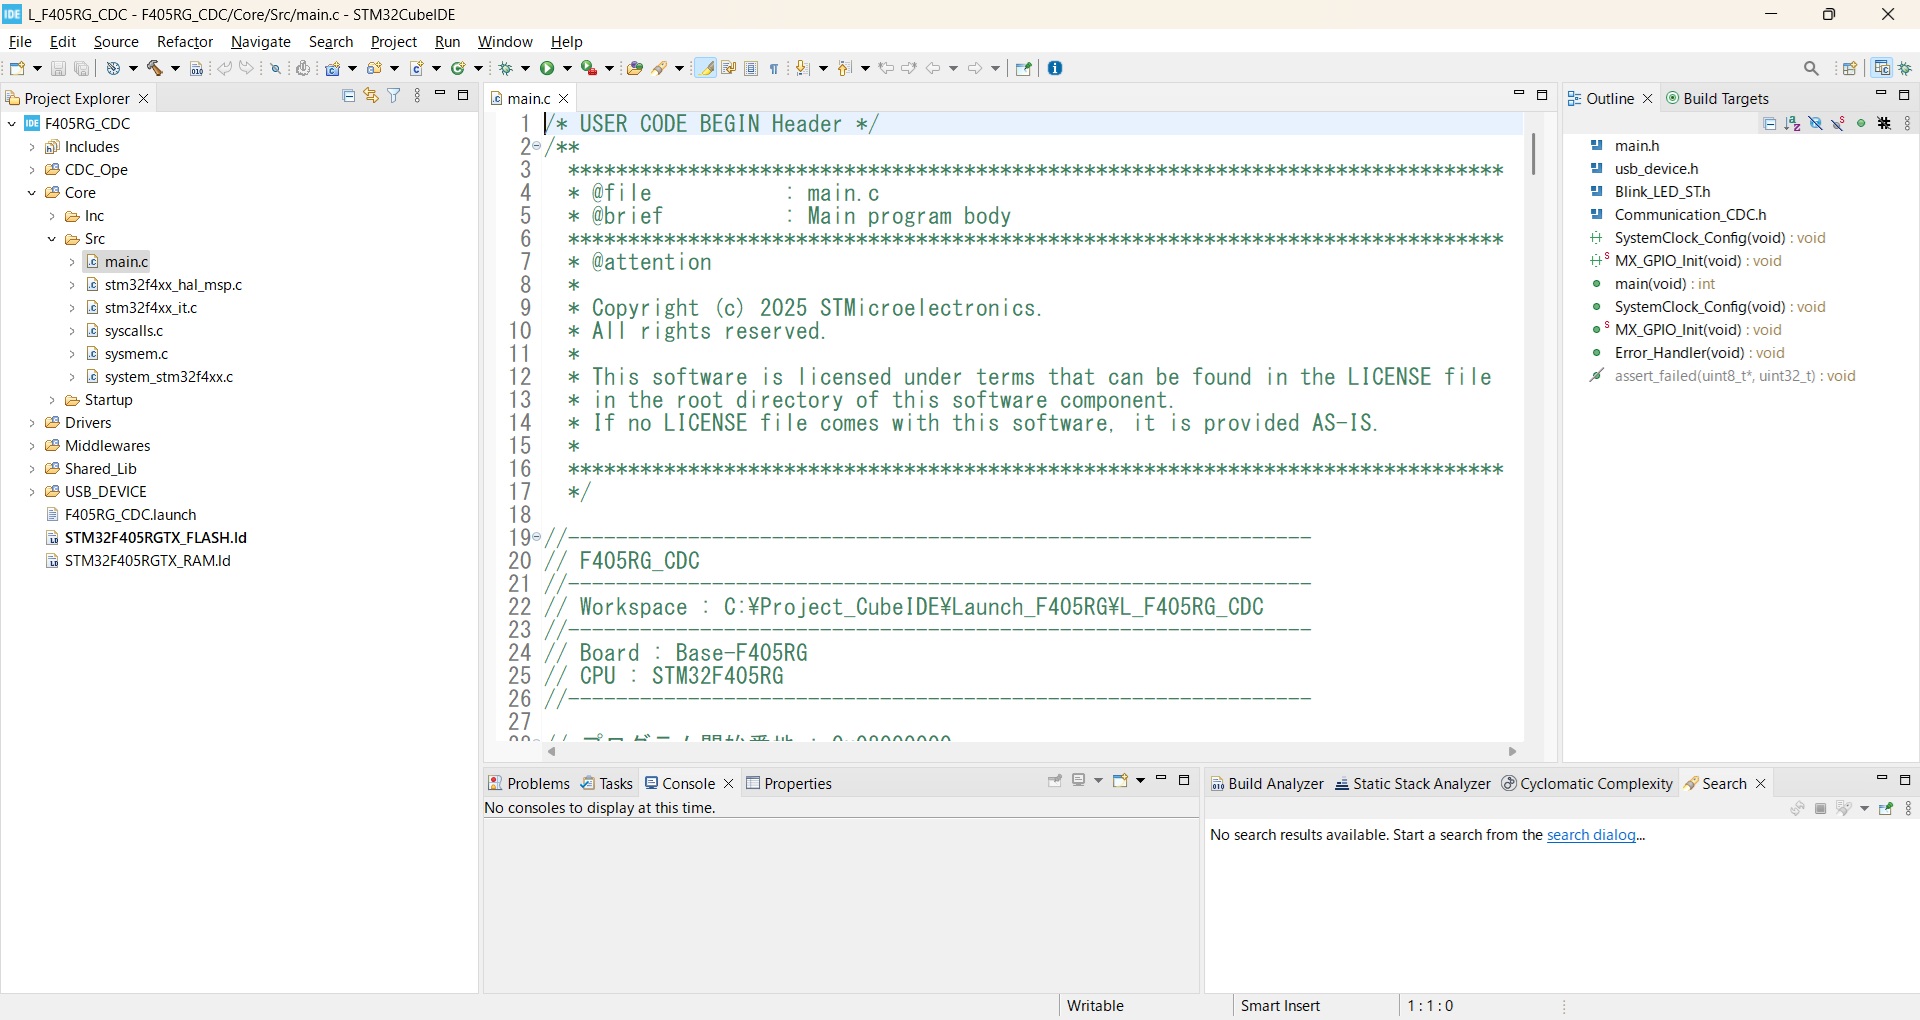Click the Open Element folder toolbar icon
This screenshot has height=1020, width=1920.
pyautogui.click(x=634, y=68)
